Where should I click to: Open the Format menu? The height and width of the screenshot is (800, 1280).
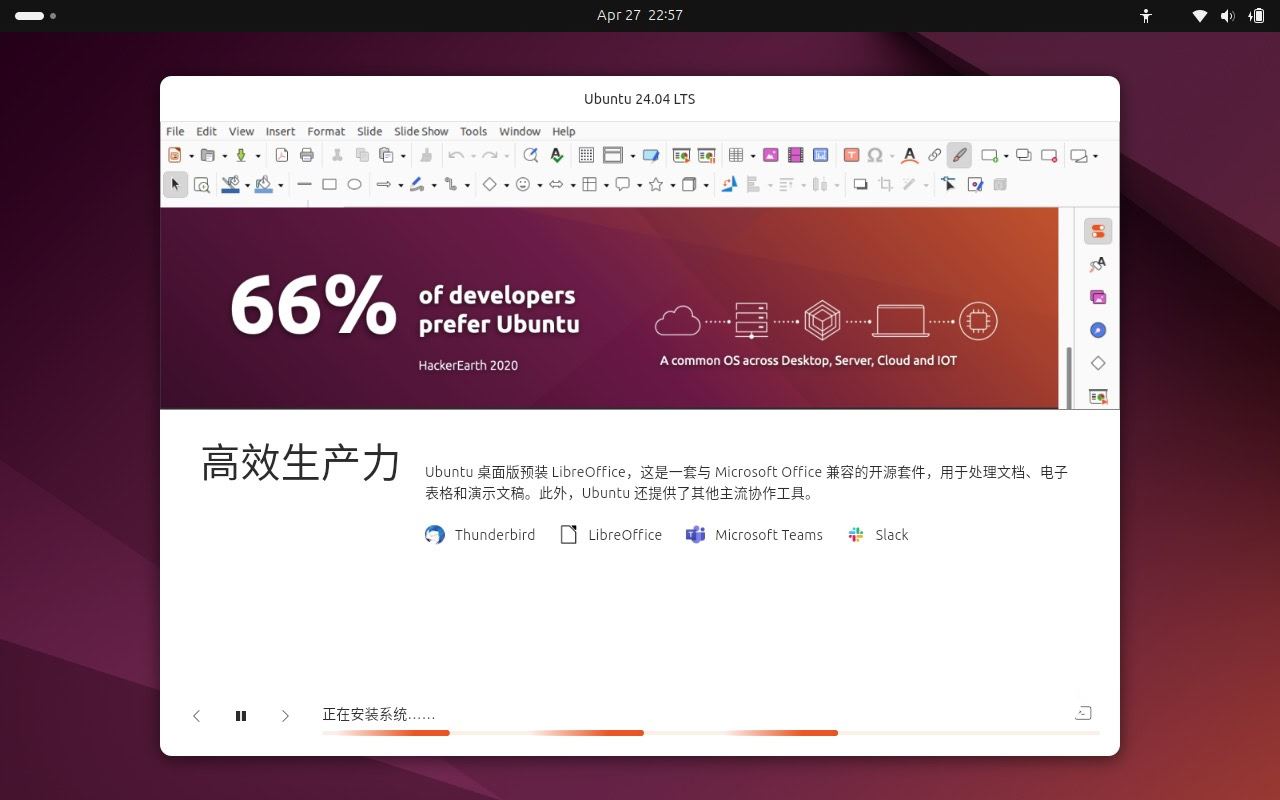coord(326,131)
